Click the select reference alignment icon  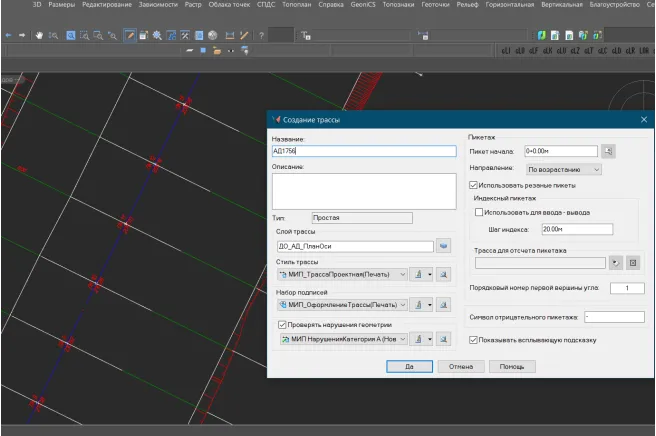(615, 263)
